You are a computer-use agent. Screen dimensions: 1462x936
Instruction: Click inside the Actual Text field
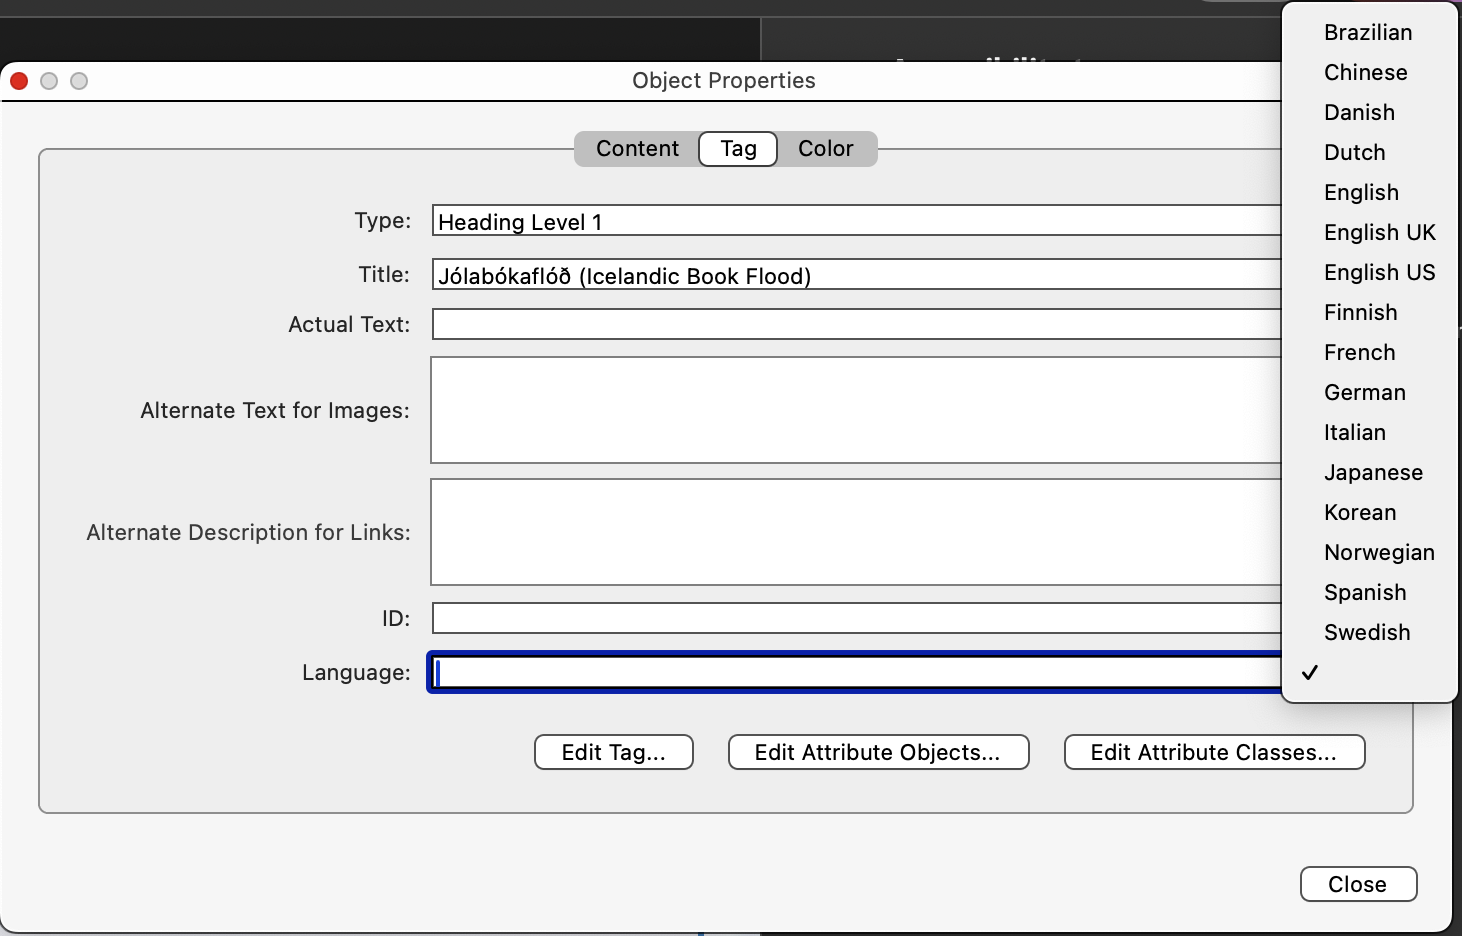point(800,323)
